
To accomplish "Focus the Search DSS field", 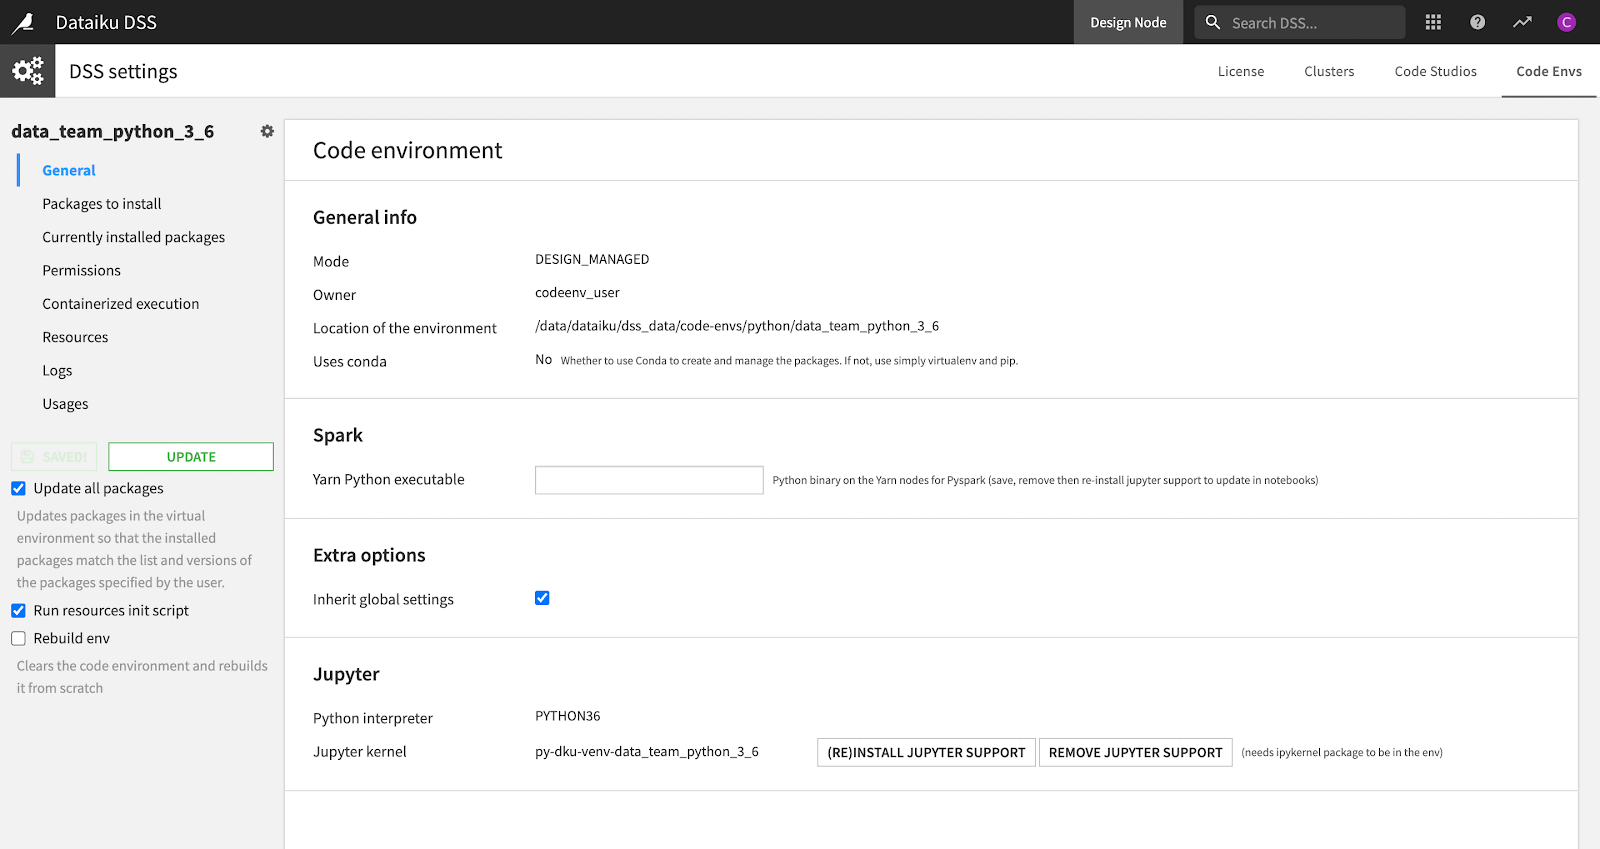I will (1300, 22).
